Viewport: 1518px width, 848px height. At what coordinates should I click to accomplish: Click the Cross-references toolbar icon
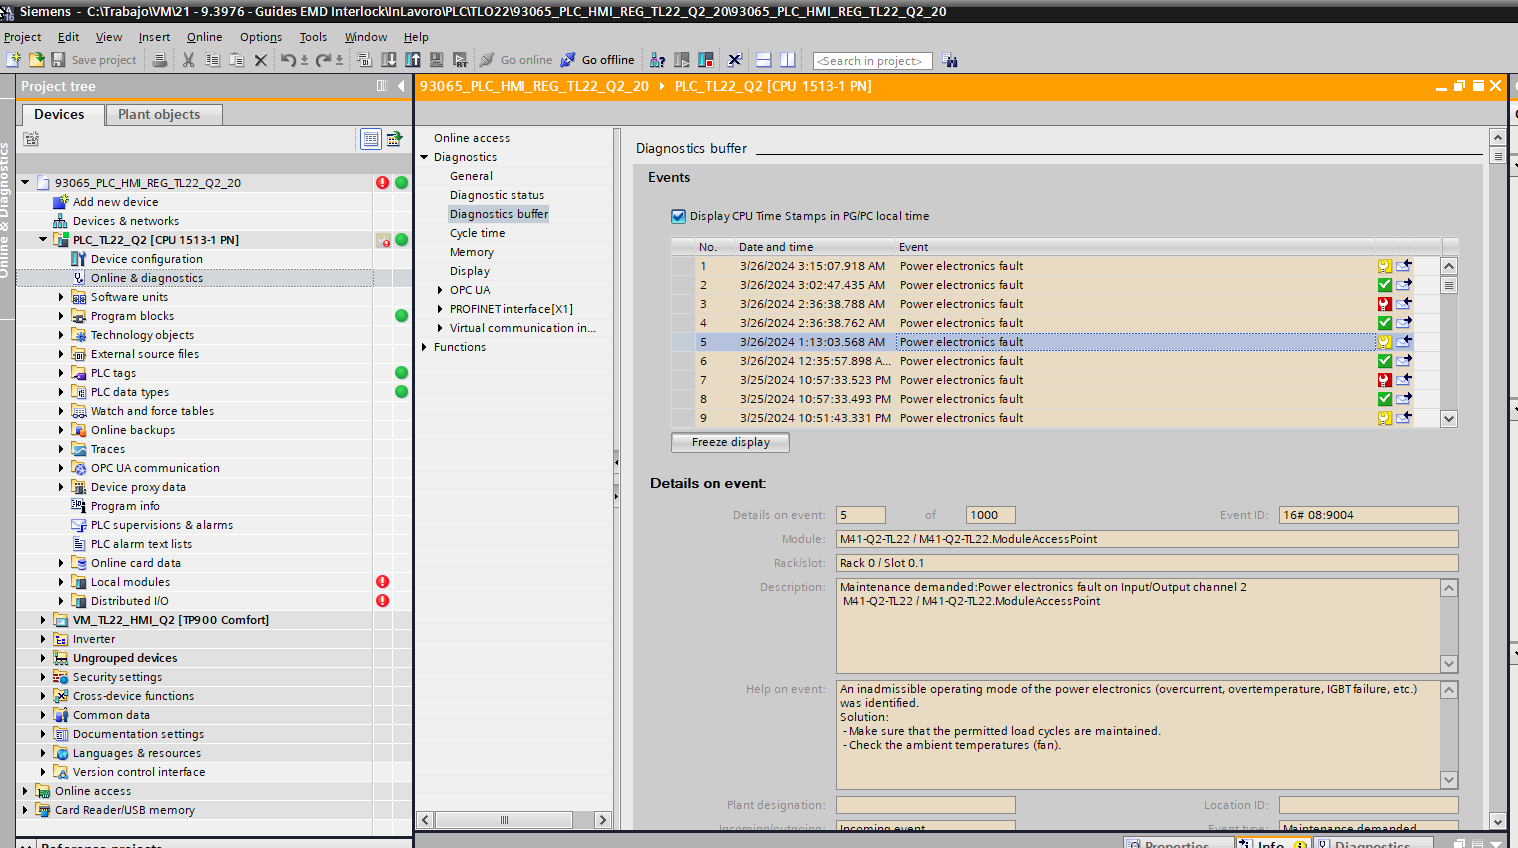click(x=735, y=60)
